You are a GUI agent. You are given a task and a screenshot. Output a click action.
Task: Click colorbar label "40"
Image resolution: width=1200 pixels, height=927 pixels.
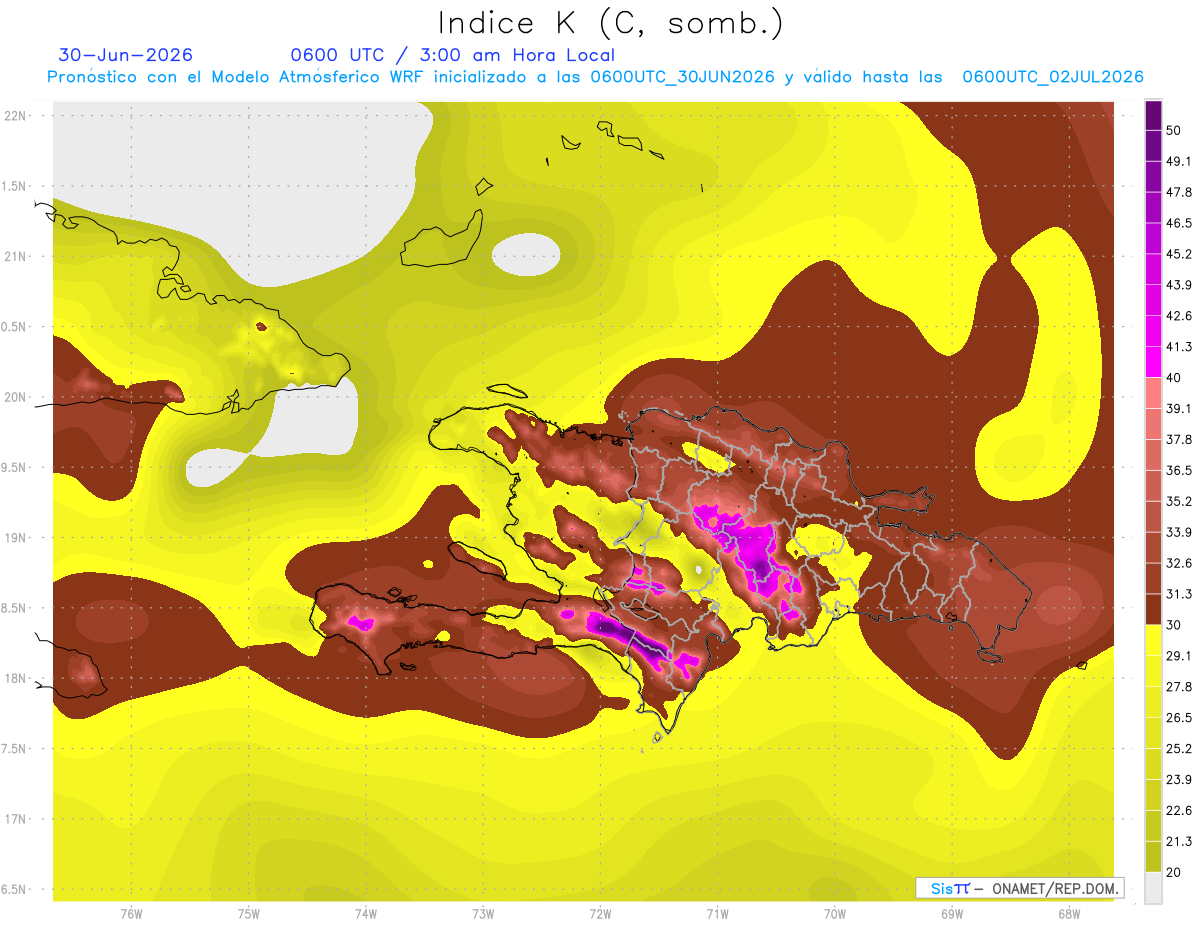1175,377
